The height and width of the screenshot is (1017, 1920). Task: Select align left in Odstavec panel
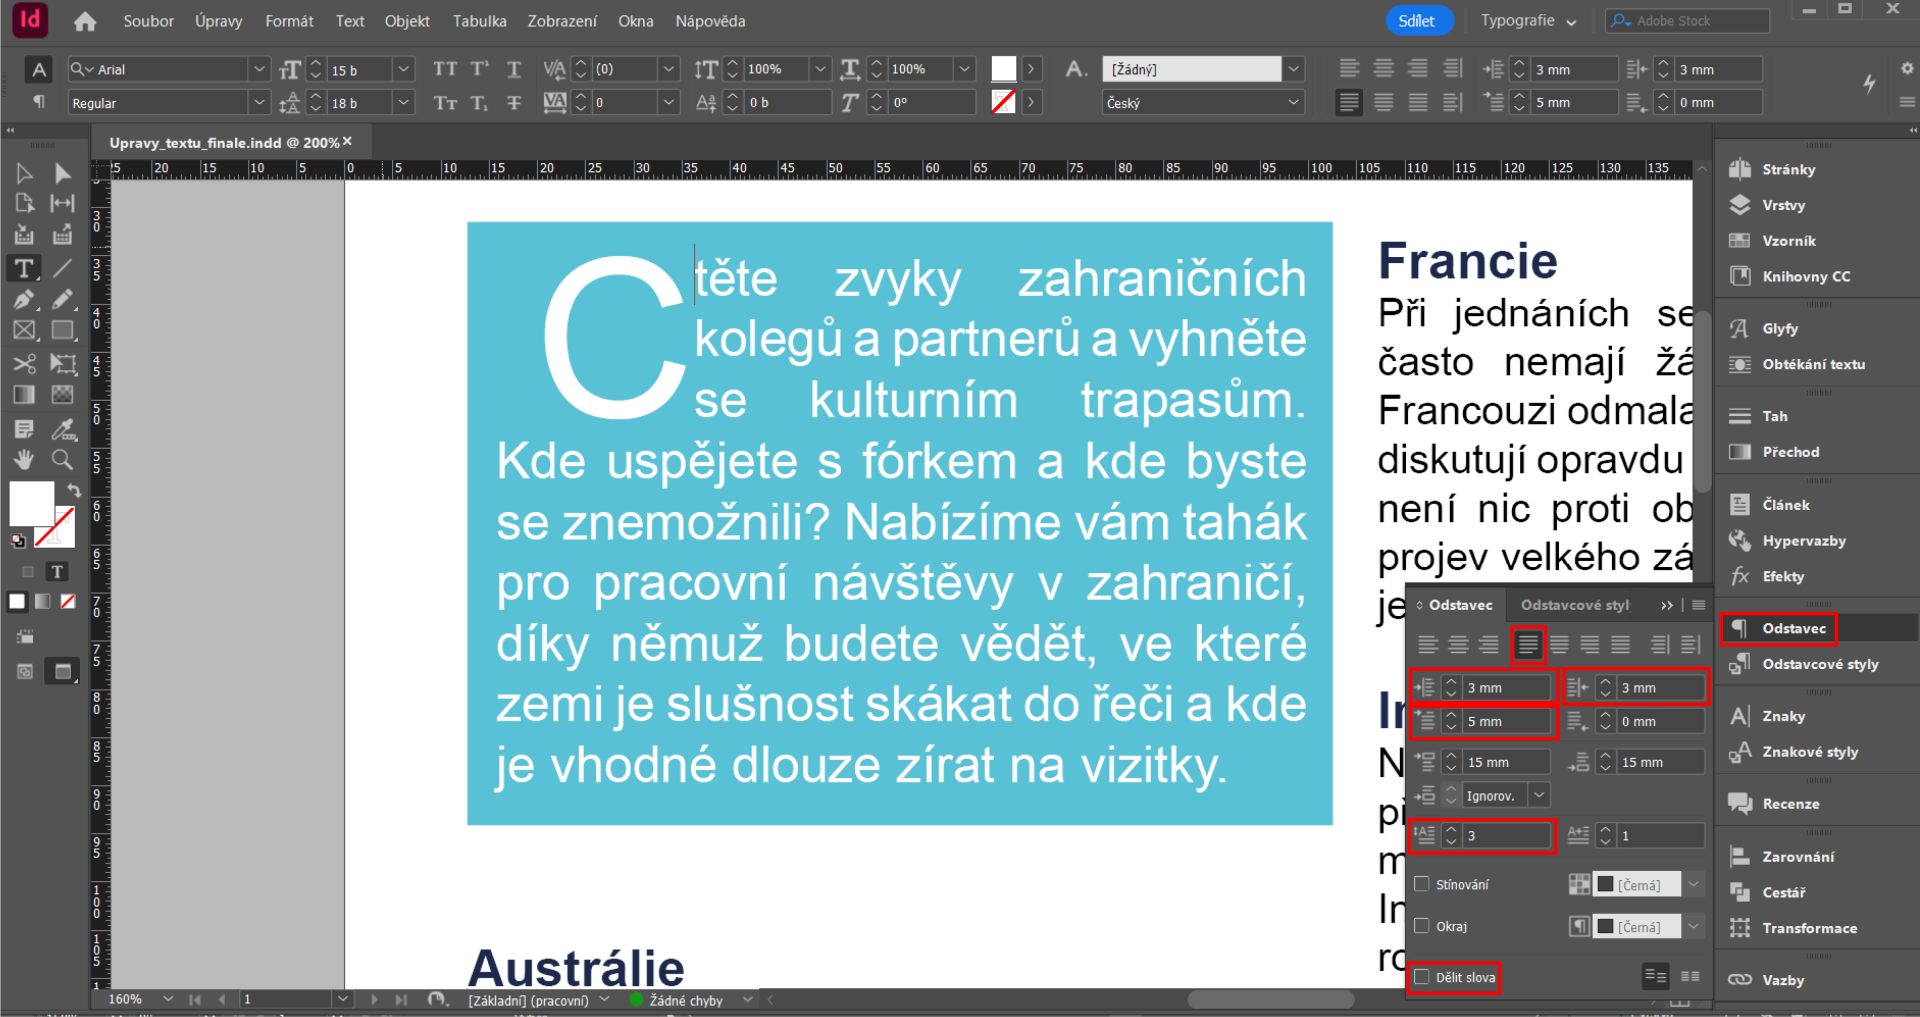point(1428,645)
